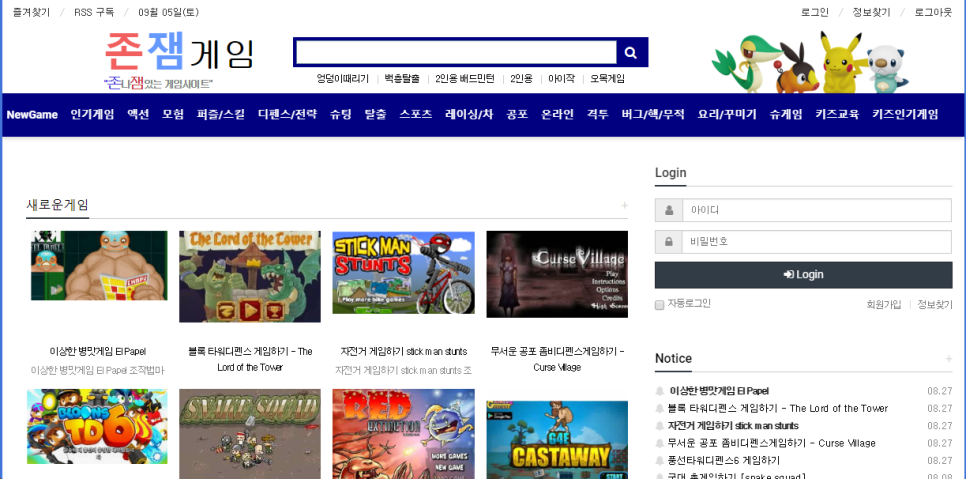Click the 벽돌탈출 search keyword
The width and height of the screenshot is (966, 479).
402,79
